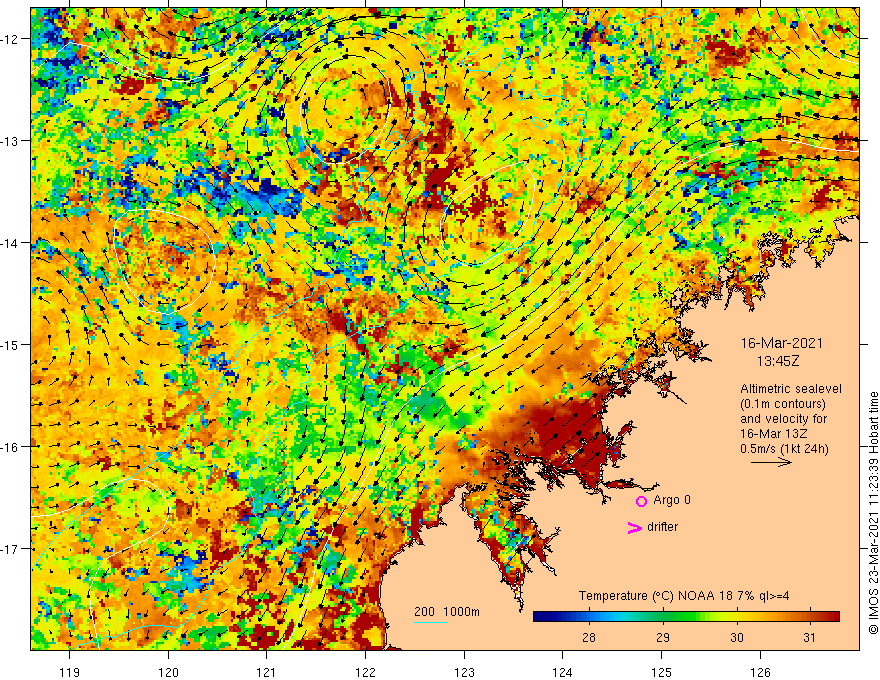
Task: Click longitude axis label 119
Action: point(70,673)
